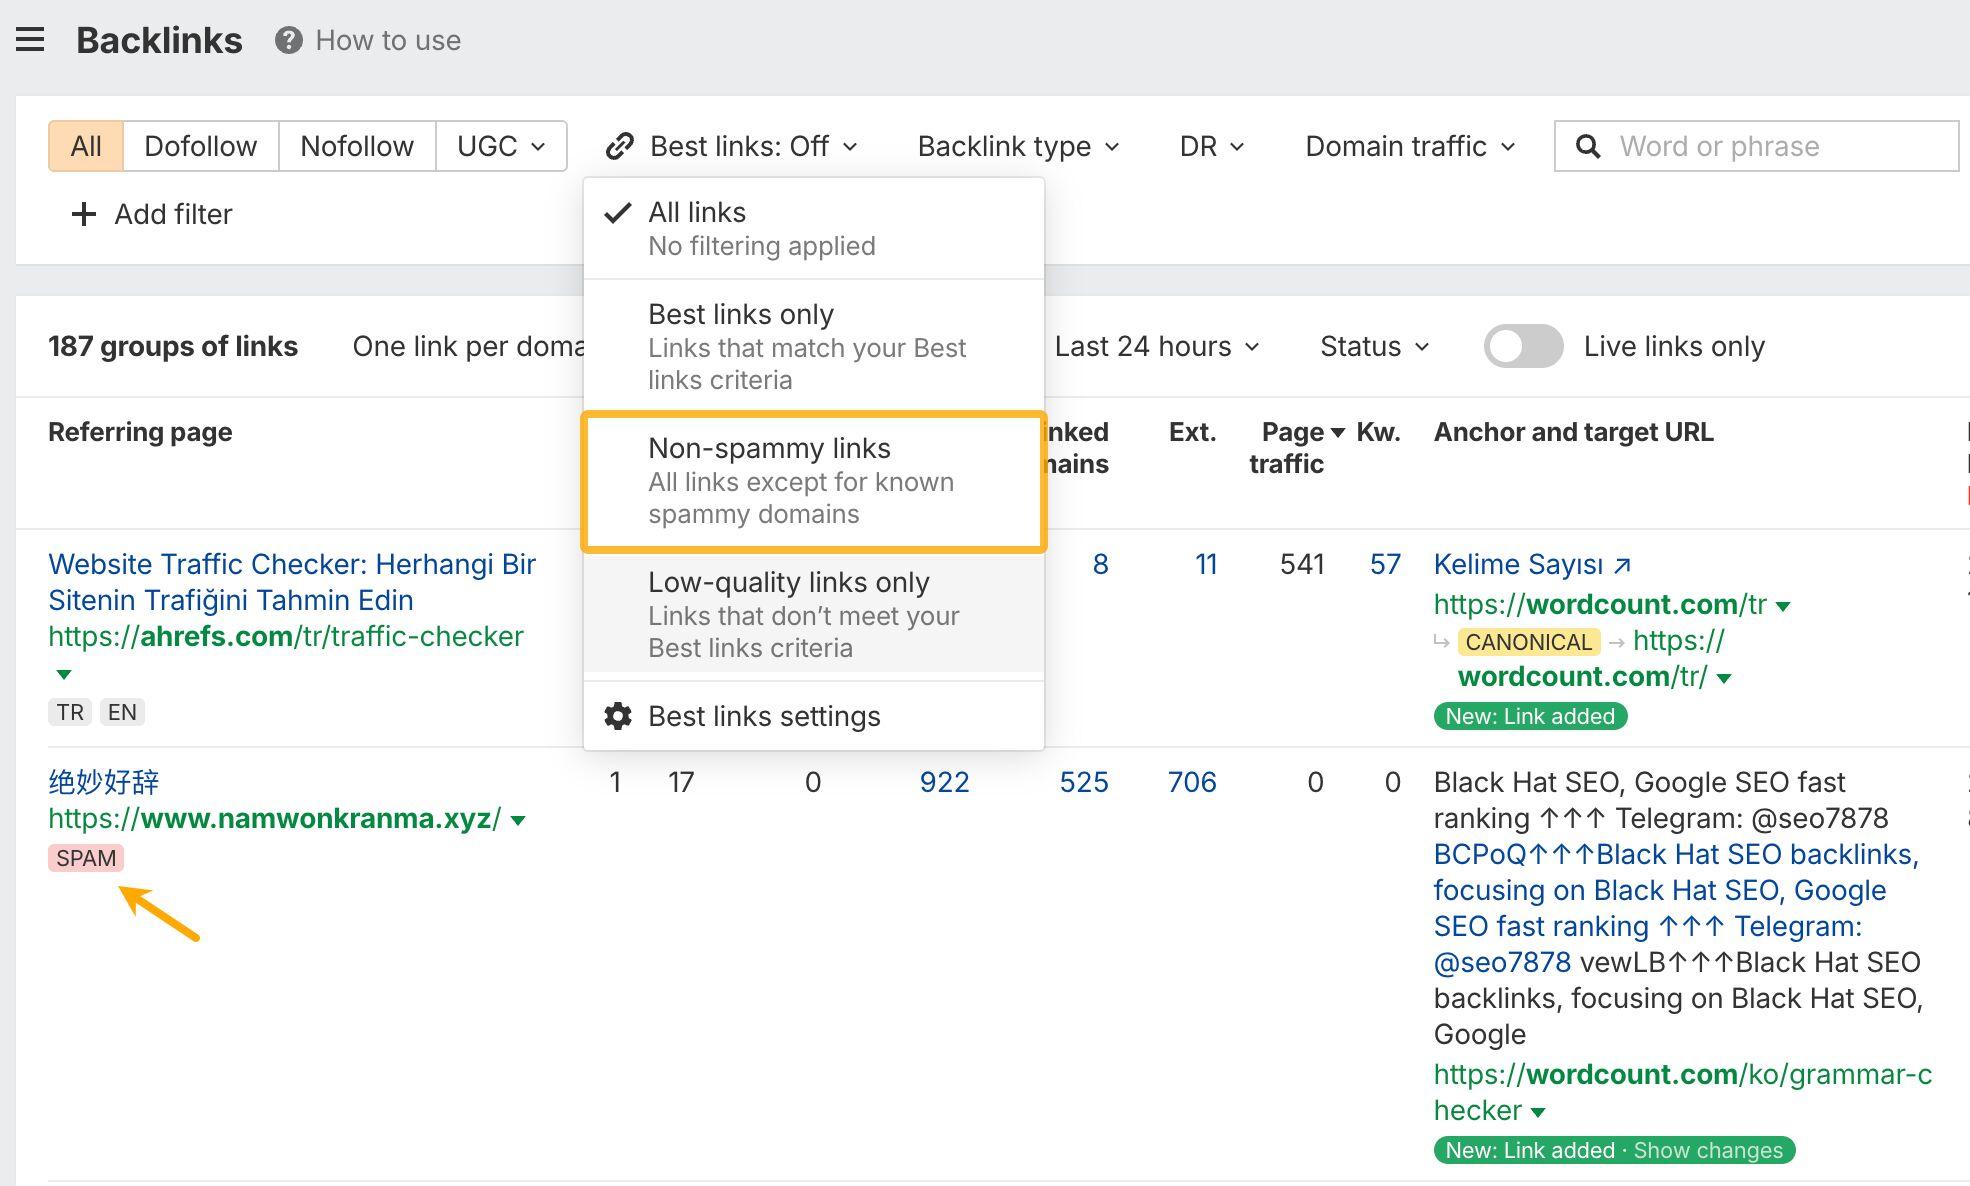
Task: Click the How to use question-mark icon
Action: (289, 40)
